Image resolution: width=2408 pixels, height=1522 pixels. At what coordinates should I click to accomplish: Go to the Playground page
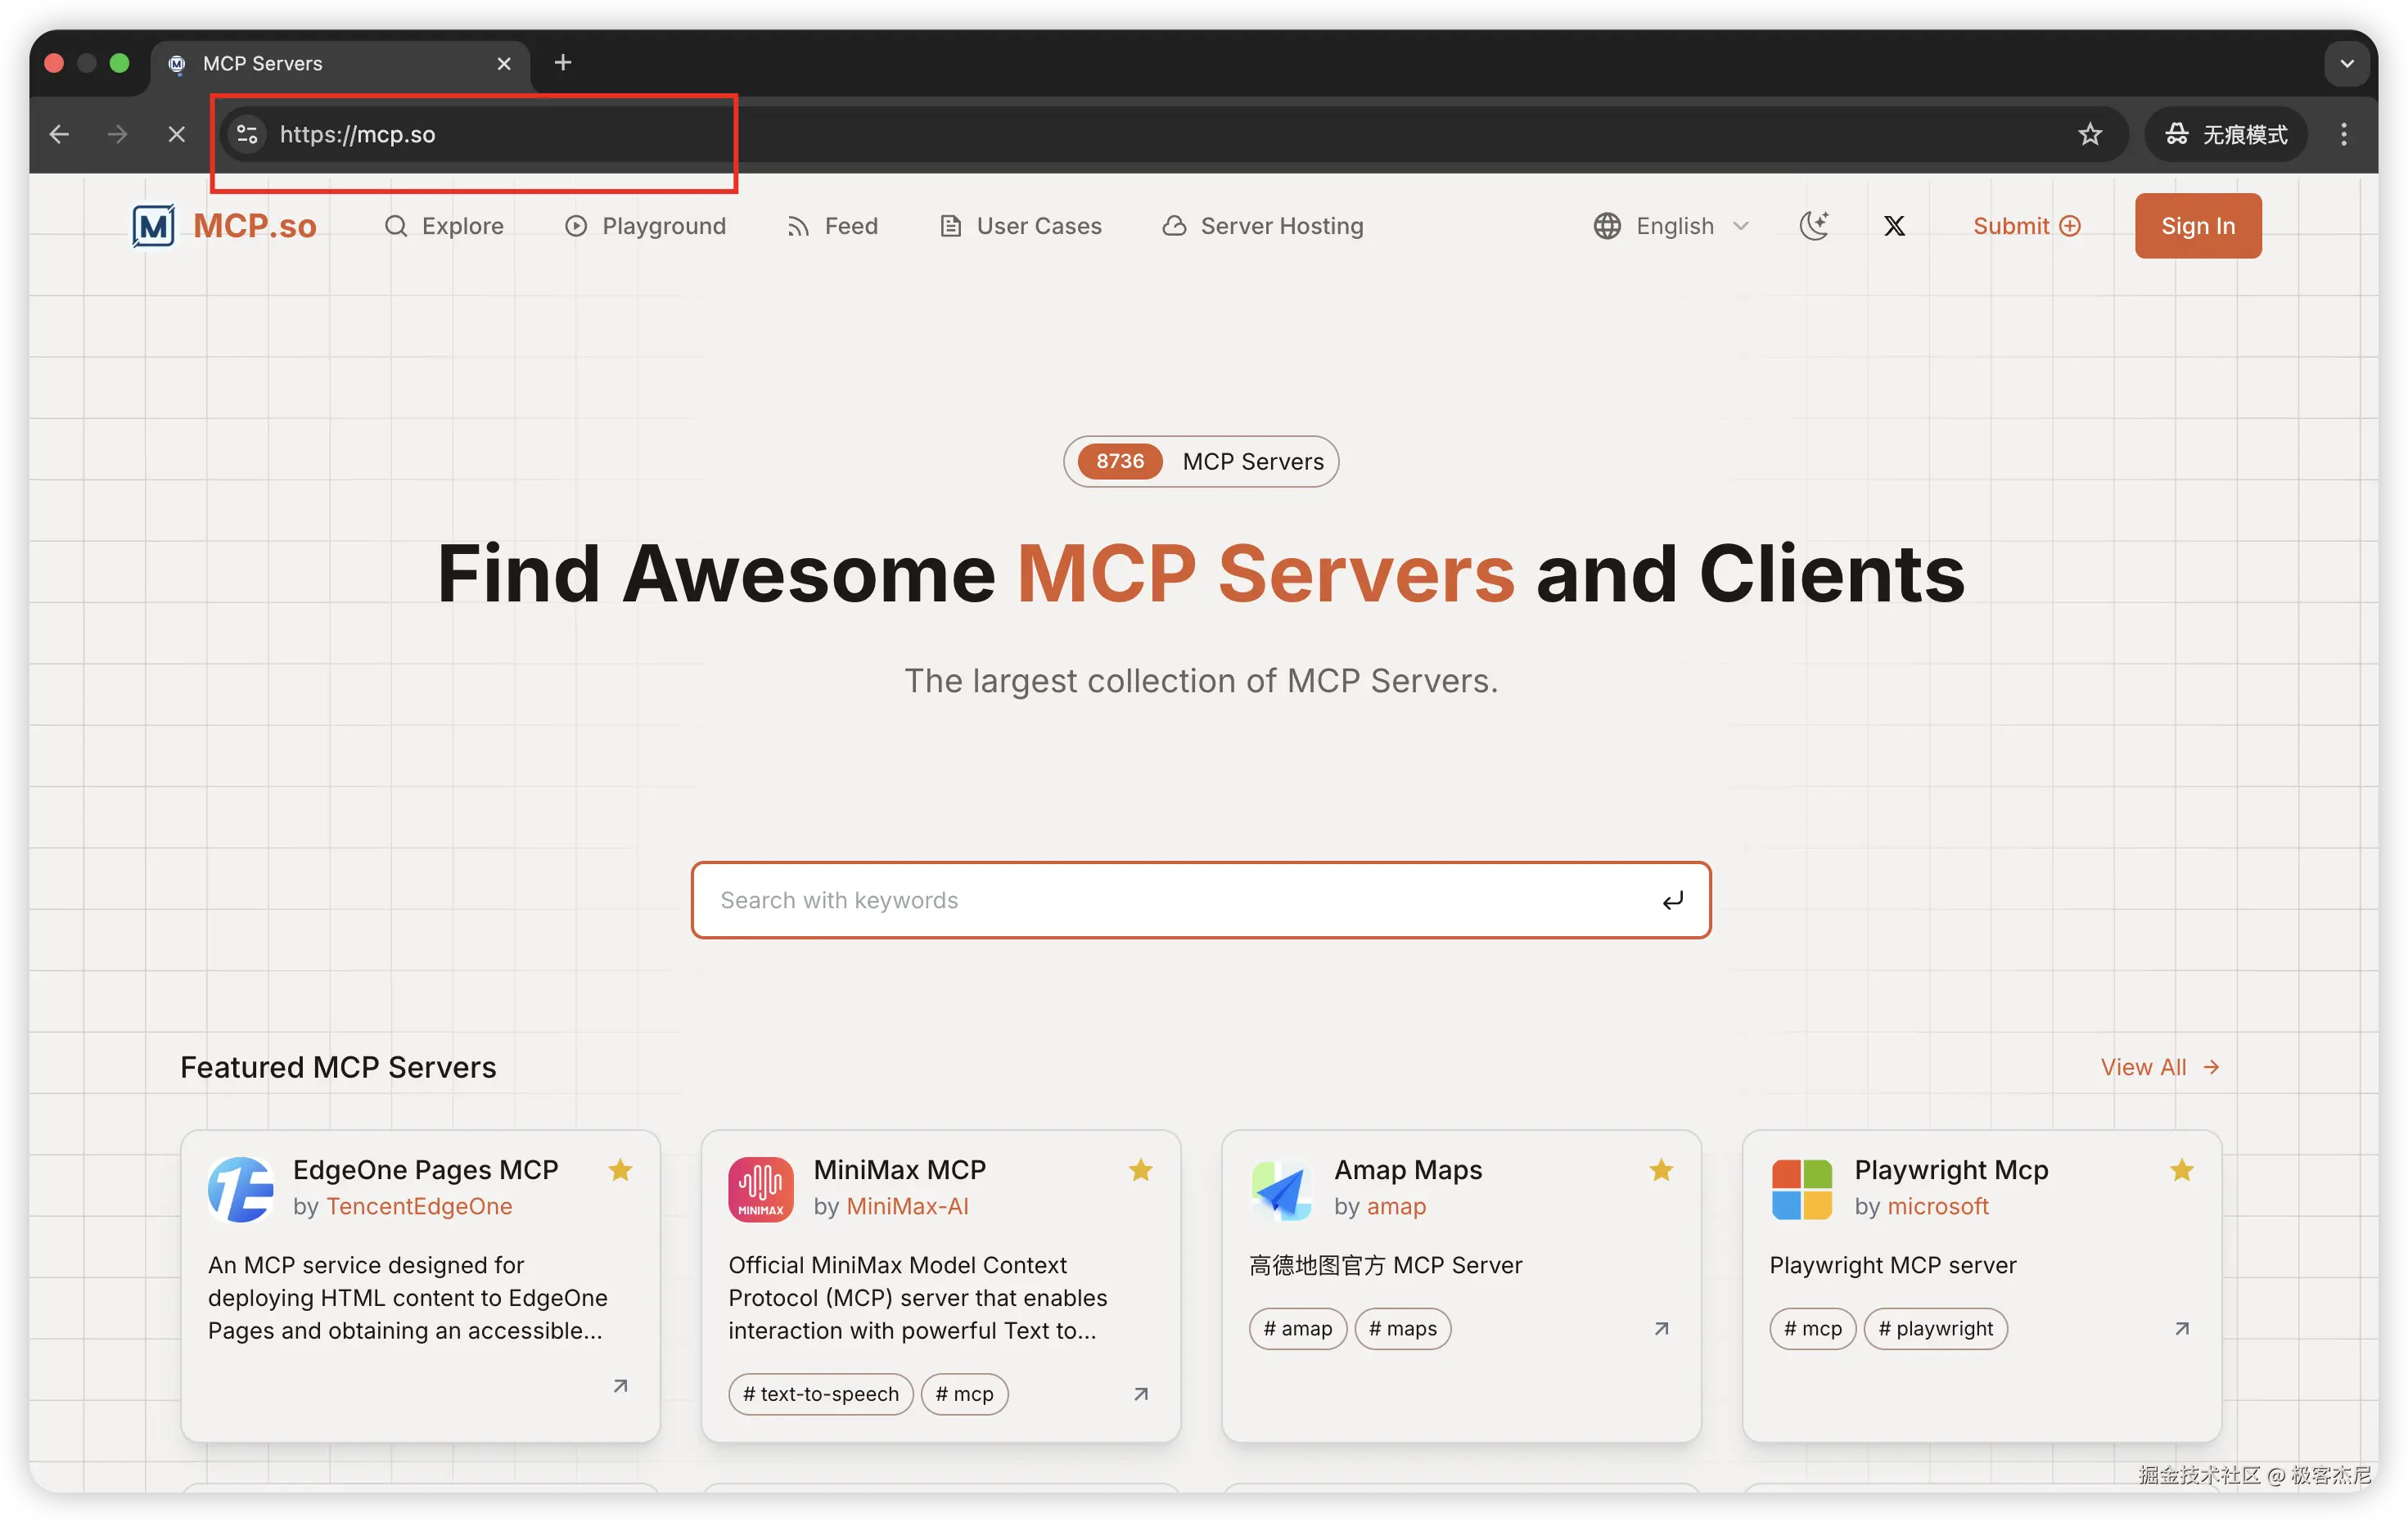[x=646, y=226]
